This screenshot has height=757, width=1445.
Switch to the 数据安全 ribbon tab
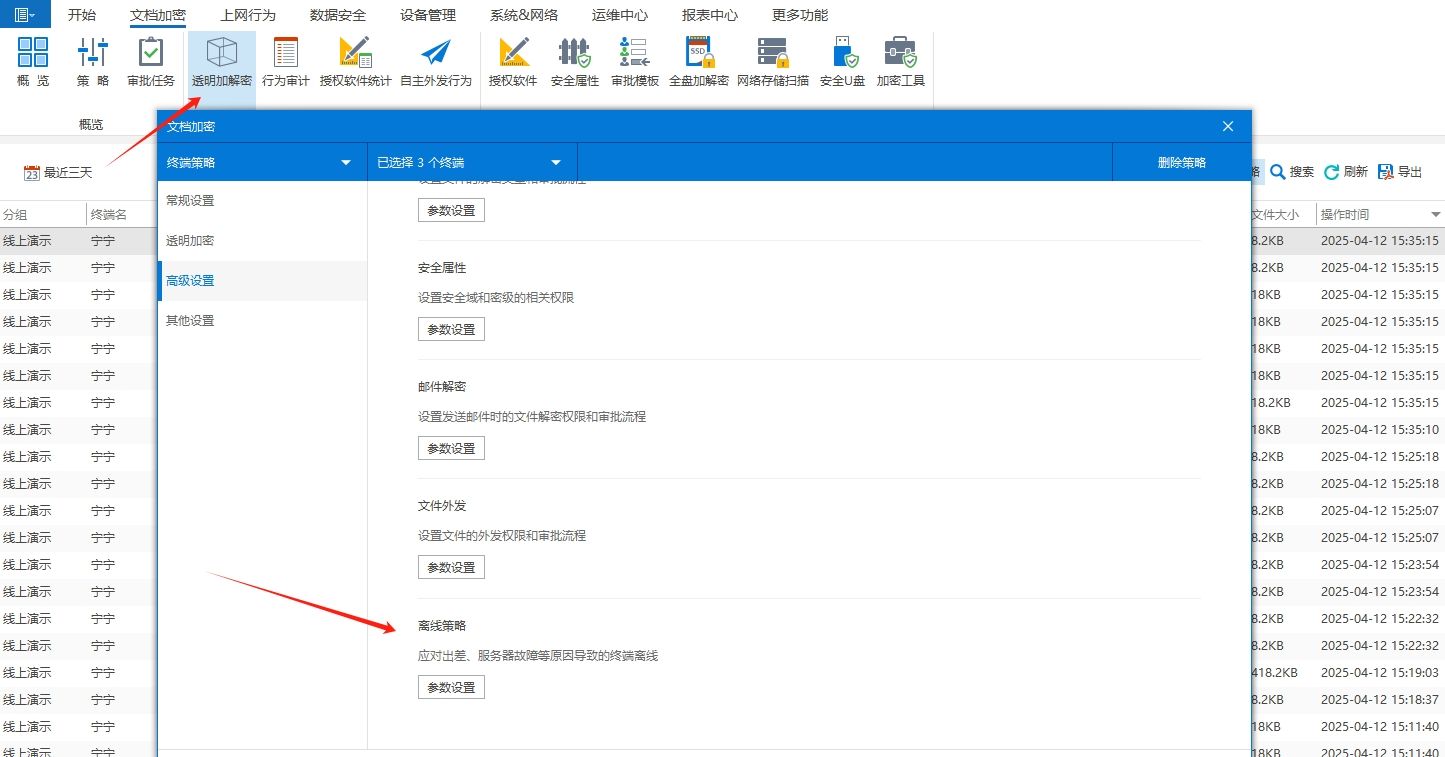point(336,14)
